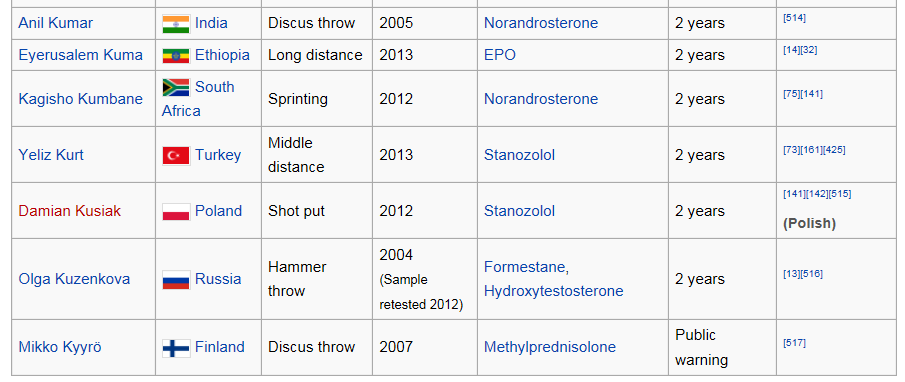Jump to citation reference 517
905x382 pixels.
point(794,343)
